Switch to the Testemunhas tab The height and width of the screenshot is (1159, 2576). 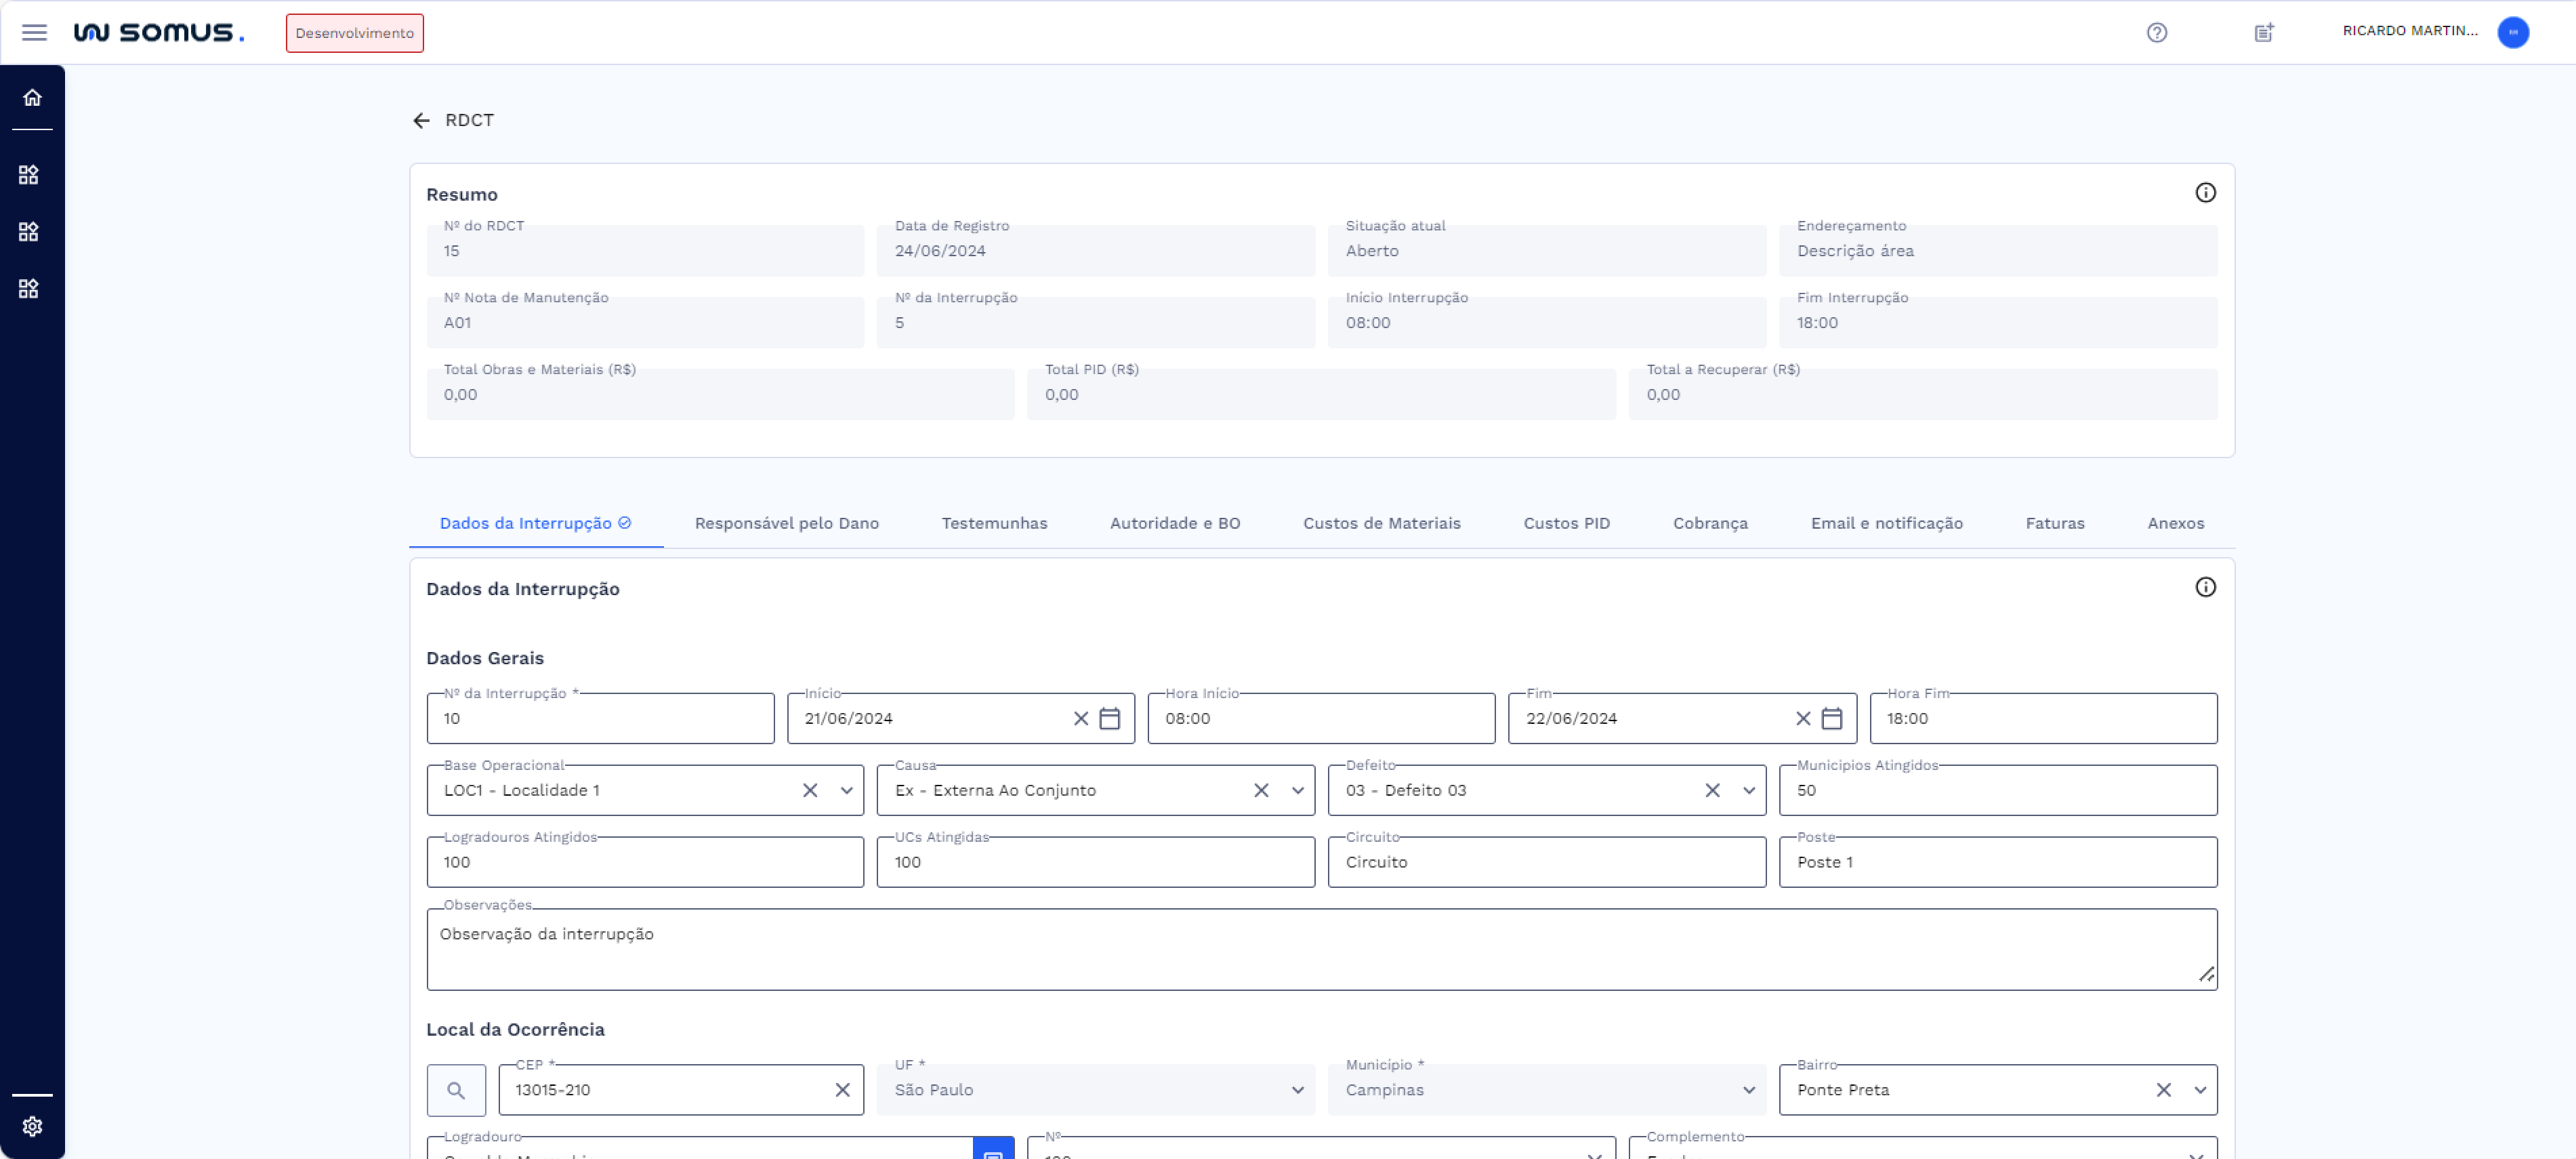[x=994, y=523]
